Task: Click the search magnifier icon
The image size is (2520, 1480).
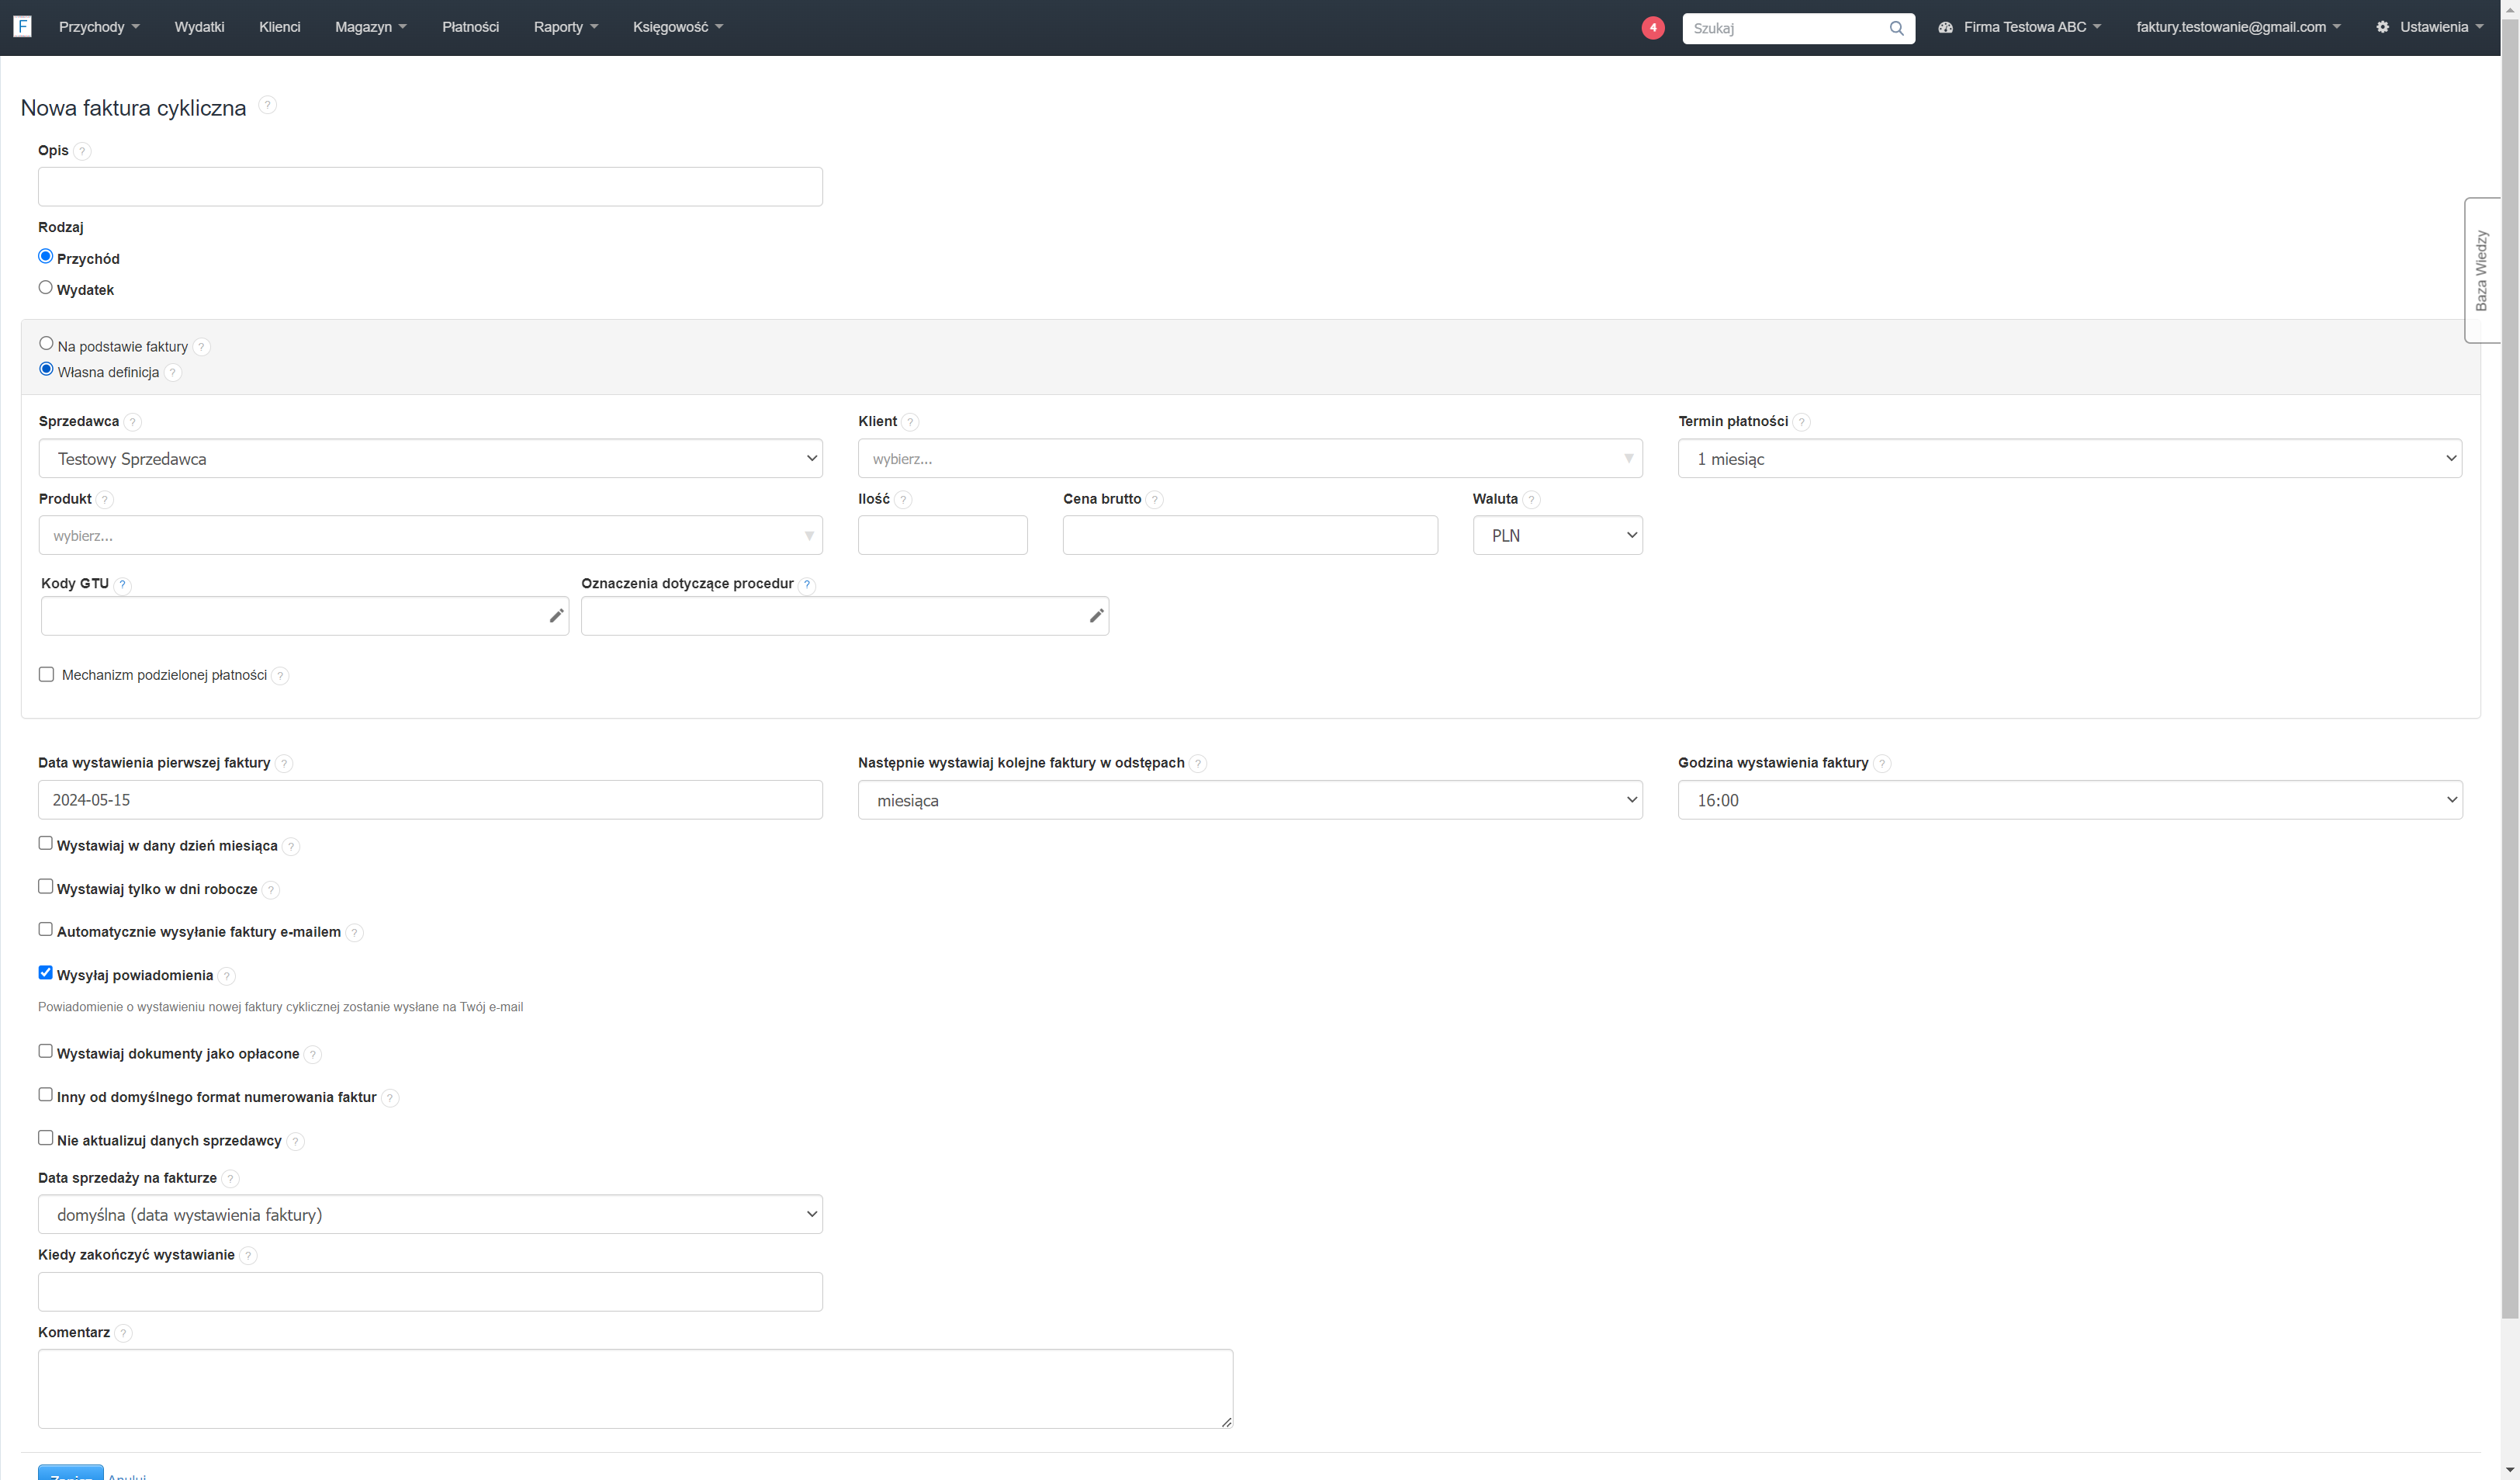Action: point(1896,28)
